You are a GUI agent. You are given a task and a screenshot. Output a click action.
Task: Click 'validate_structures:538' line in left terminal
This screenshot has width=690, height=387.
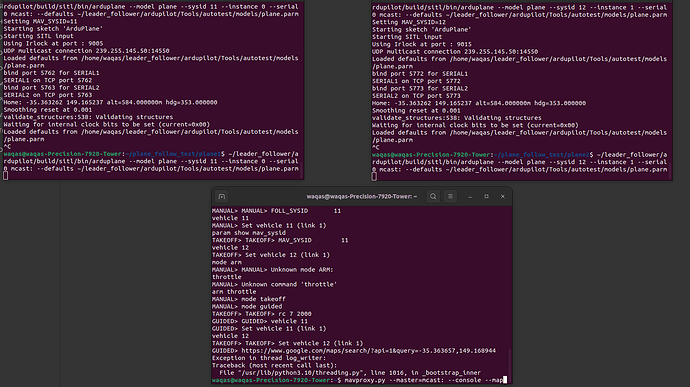(x=88, y=117)
